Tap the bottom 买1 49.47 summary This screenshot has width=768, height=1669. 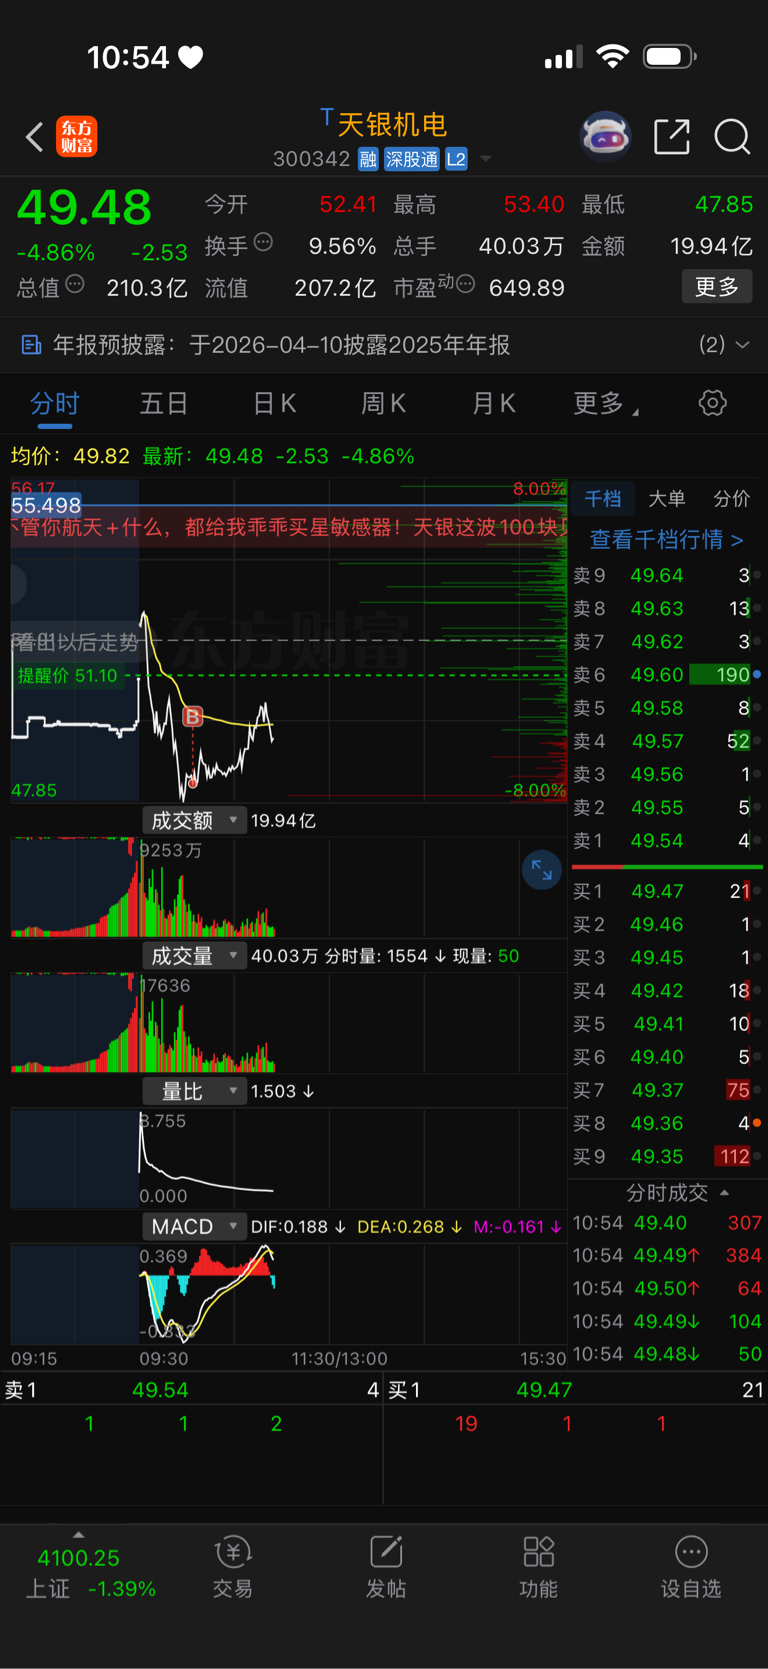(x=576, y=1390)
